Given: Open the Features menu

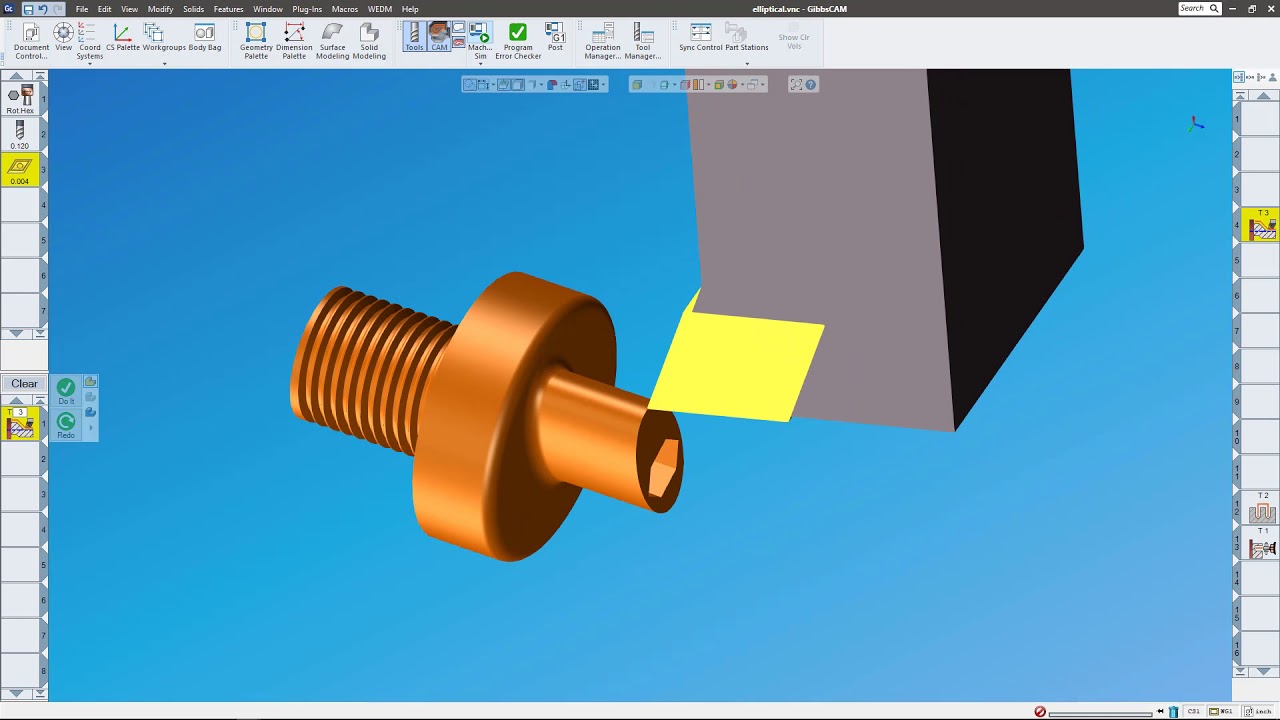Looking at the screenshot, I should point(228,9).
